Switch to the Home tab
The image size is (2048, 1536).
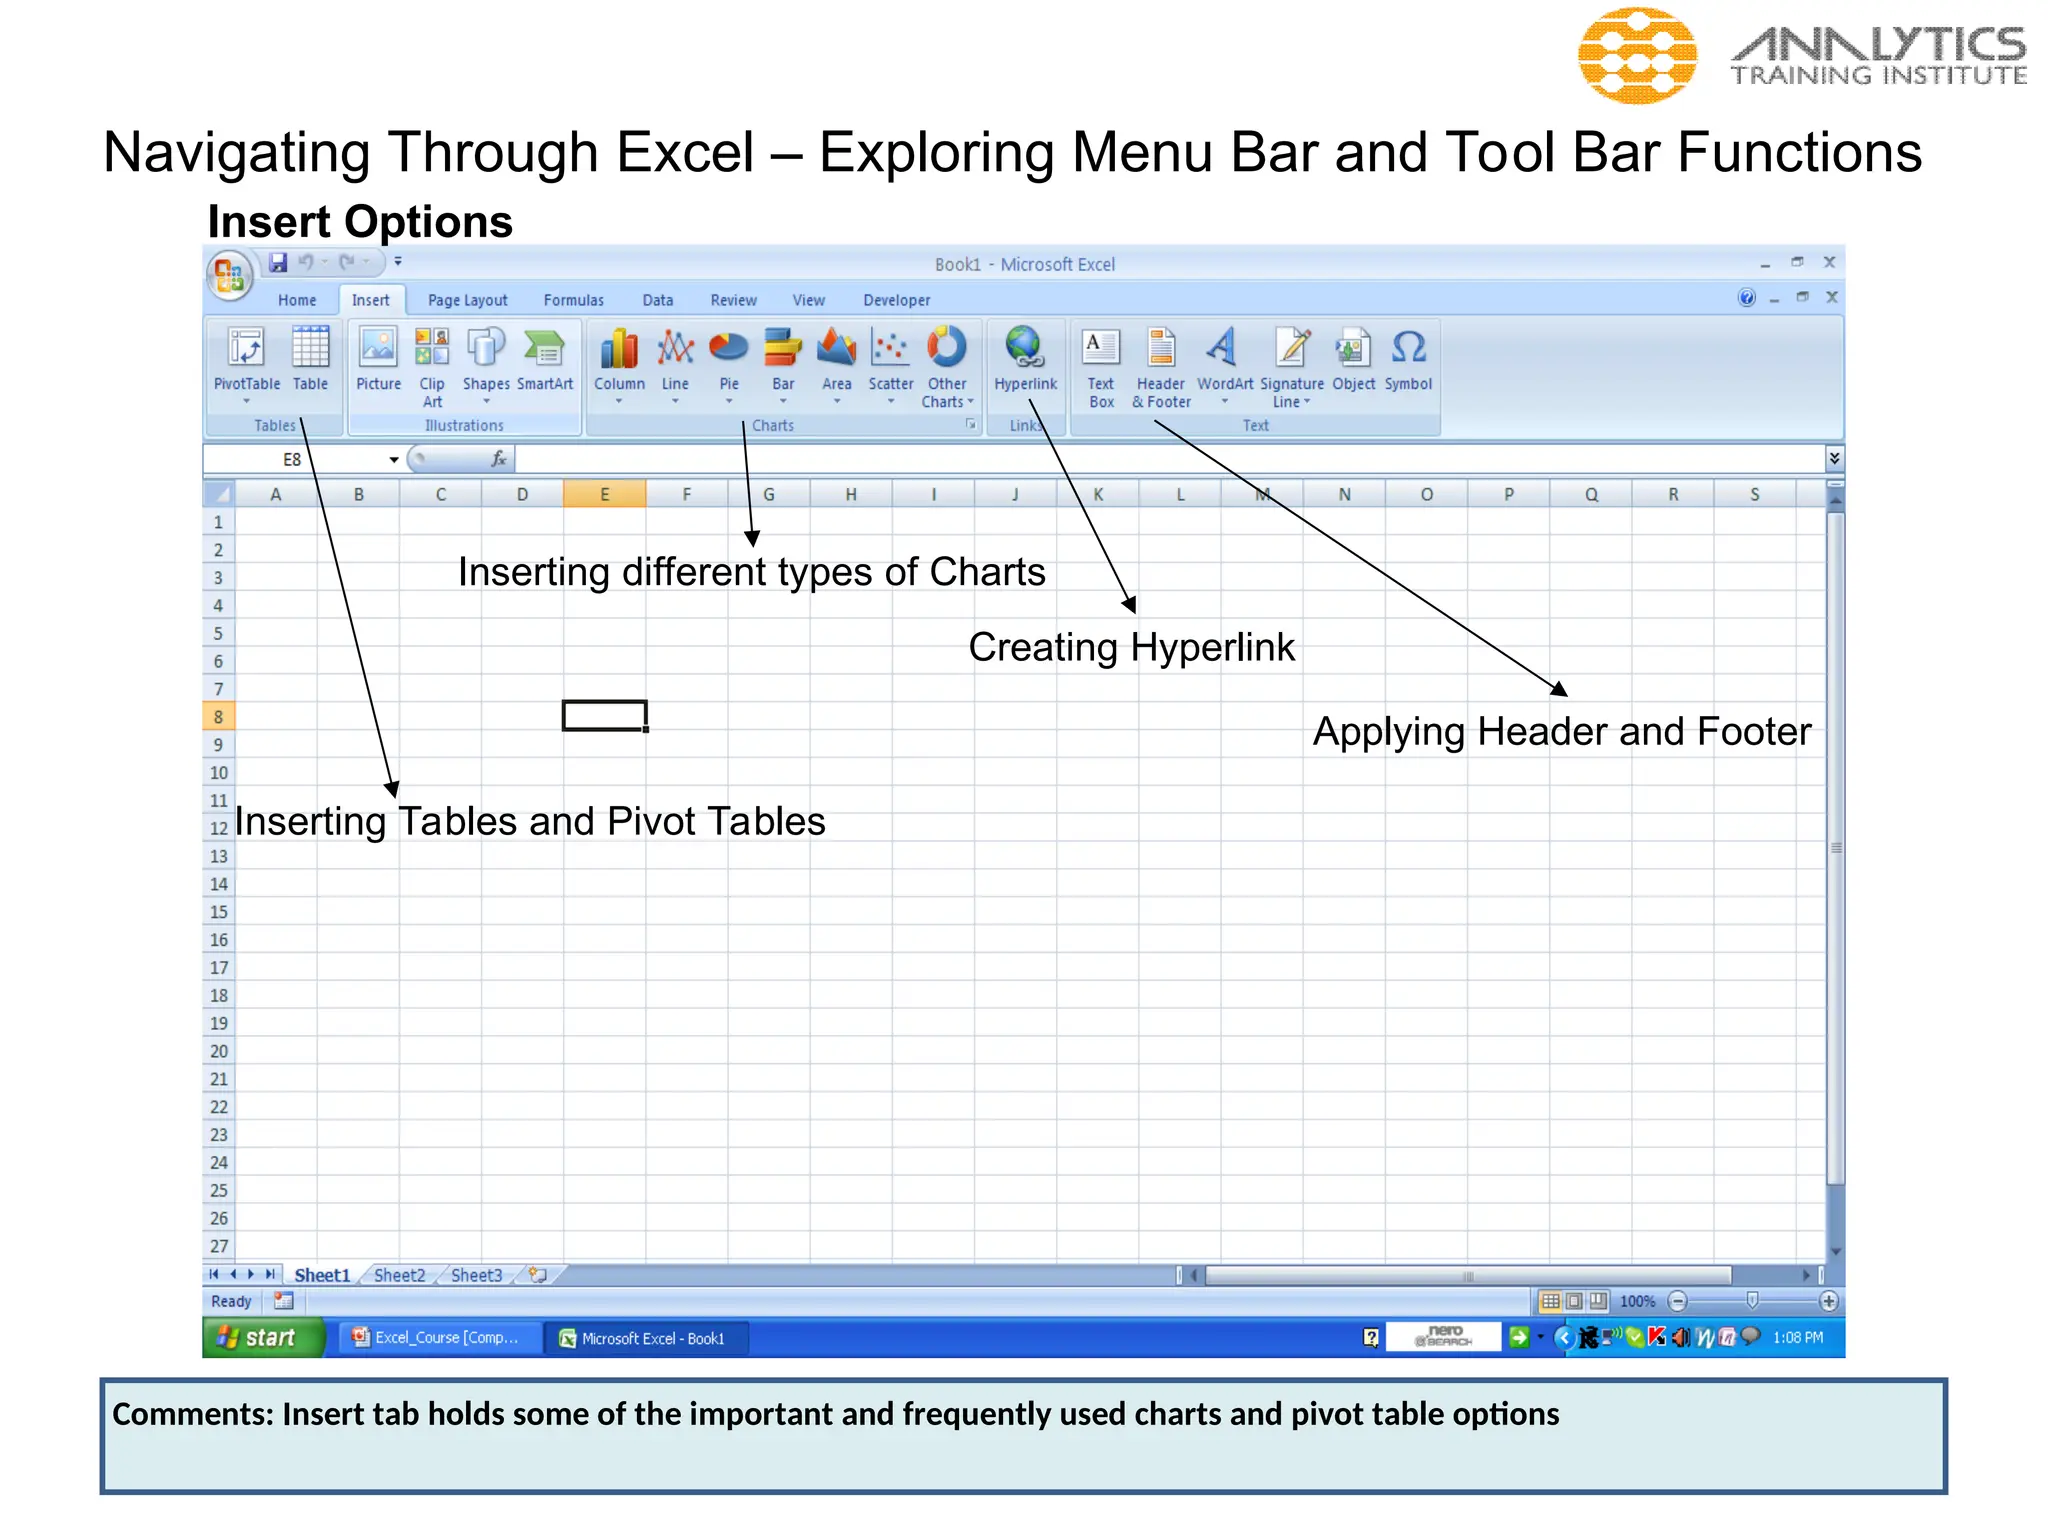[297, 300]
